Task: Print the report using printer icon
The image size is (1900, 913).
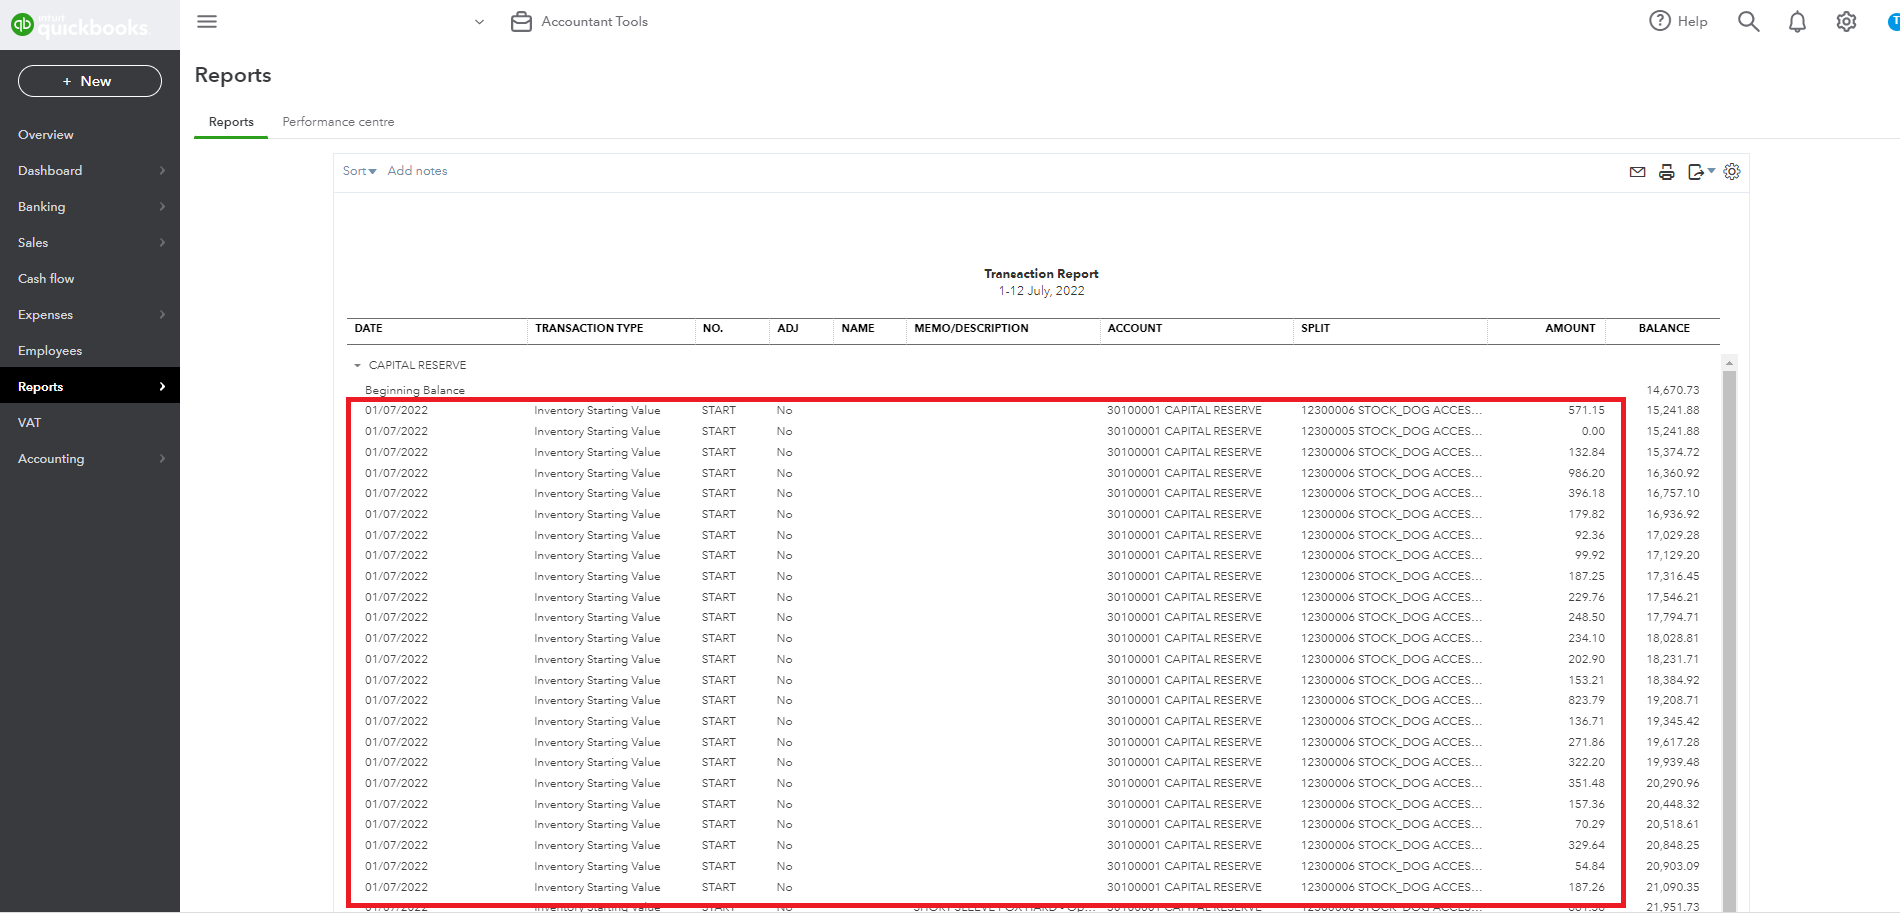Action: coord(1666,171)
